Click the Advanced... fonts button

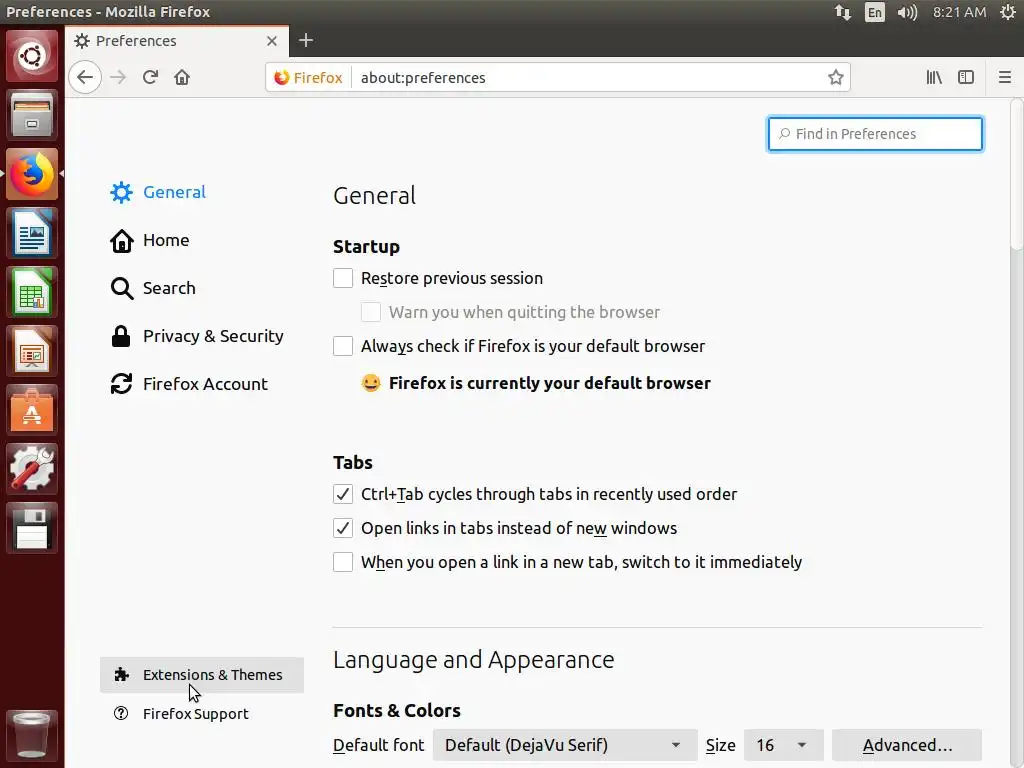pos(906,745)
